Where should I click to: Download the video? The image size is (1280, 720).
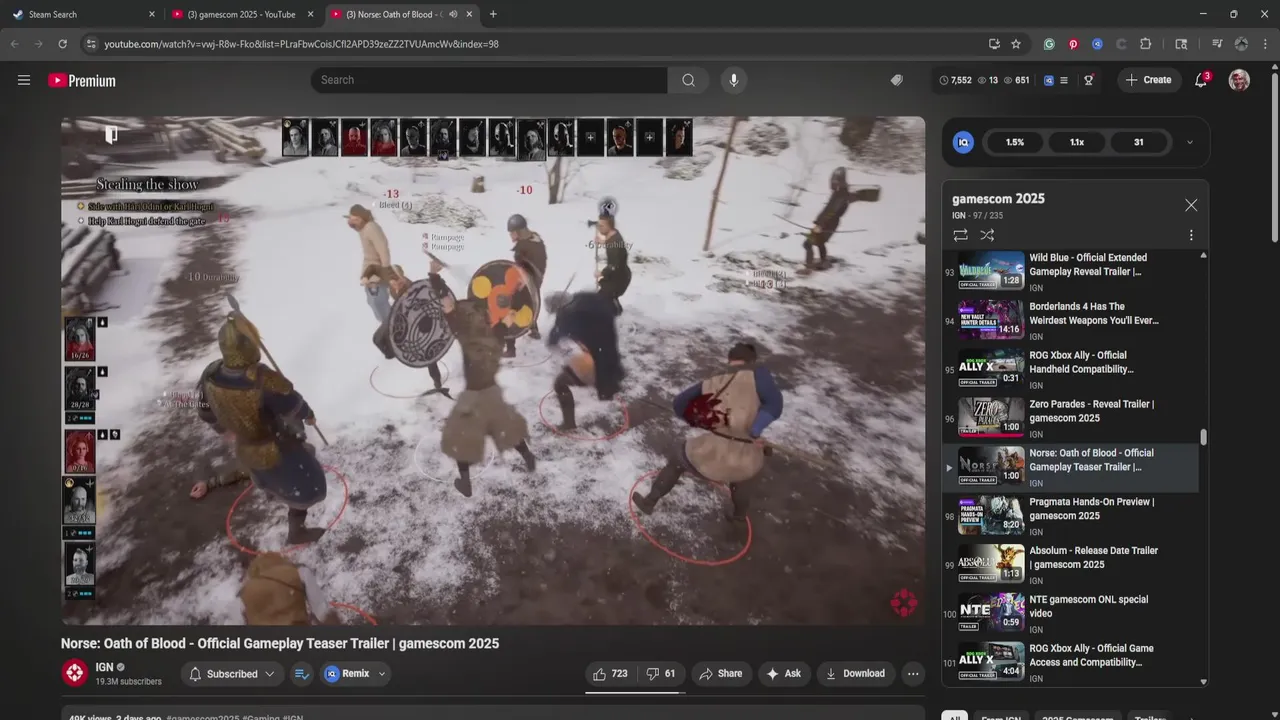point(855,674)
